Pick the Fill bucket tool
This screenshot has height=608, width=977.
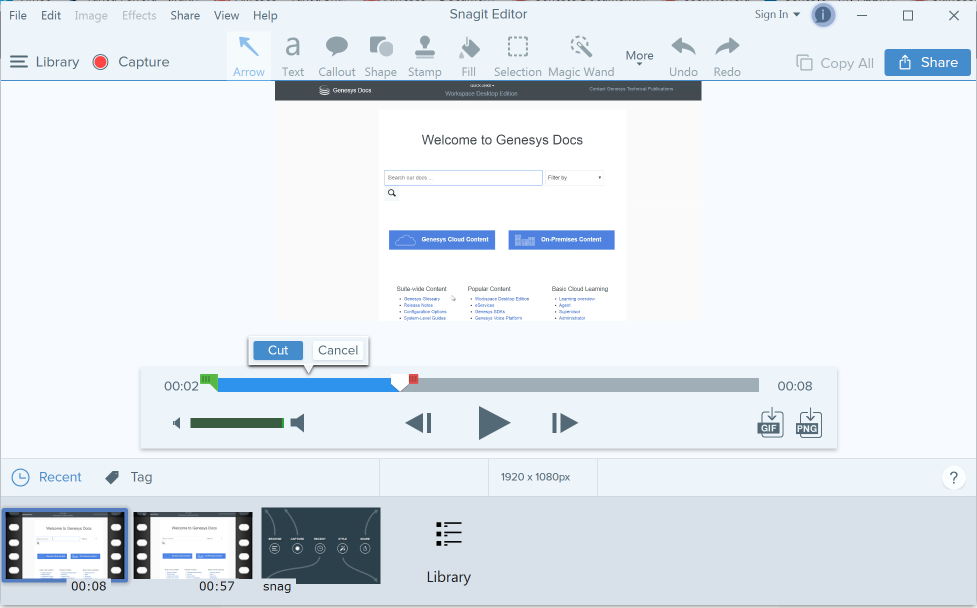click(x=468, y=55)
